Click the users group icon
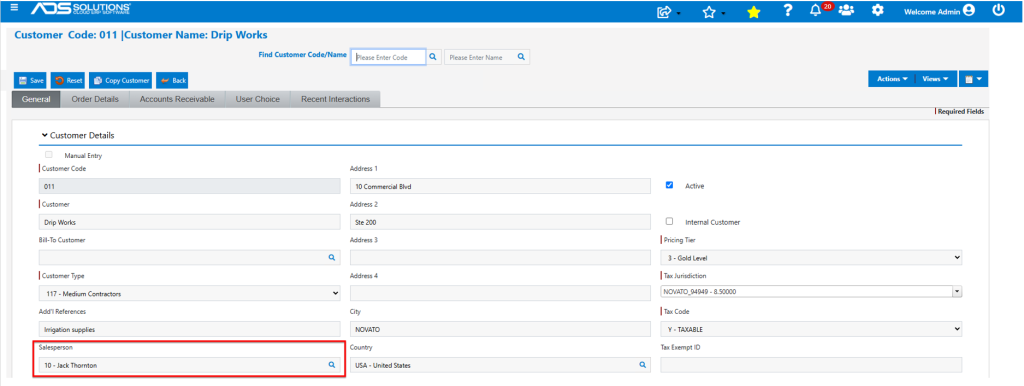Screen dimensions: 1024x386 [x=846, y=10]
